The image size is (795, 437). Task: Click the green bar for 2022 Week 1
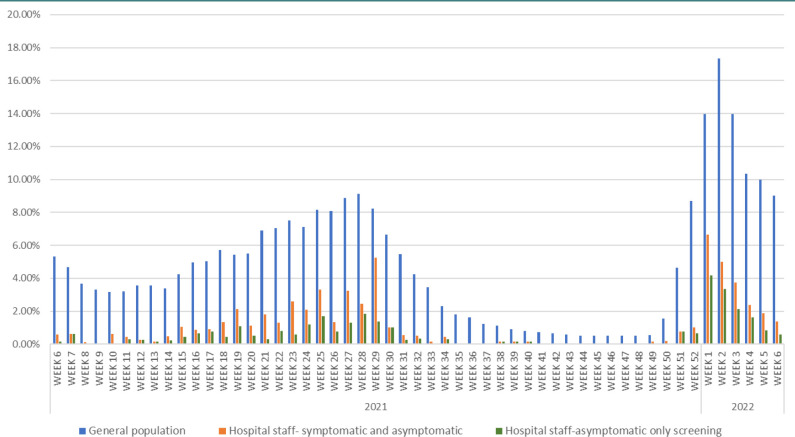pyautogui.click(x=711, y=310)
